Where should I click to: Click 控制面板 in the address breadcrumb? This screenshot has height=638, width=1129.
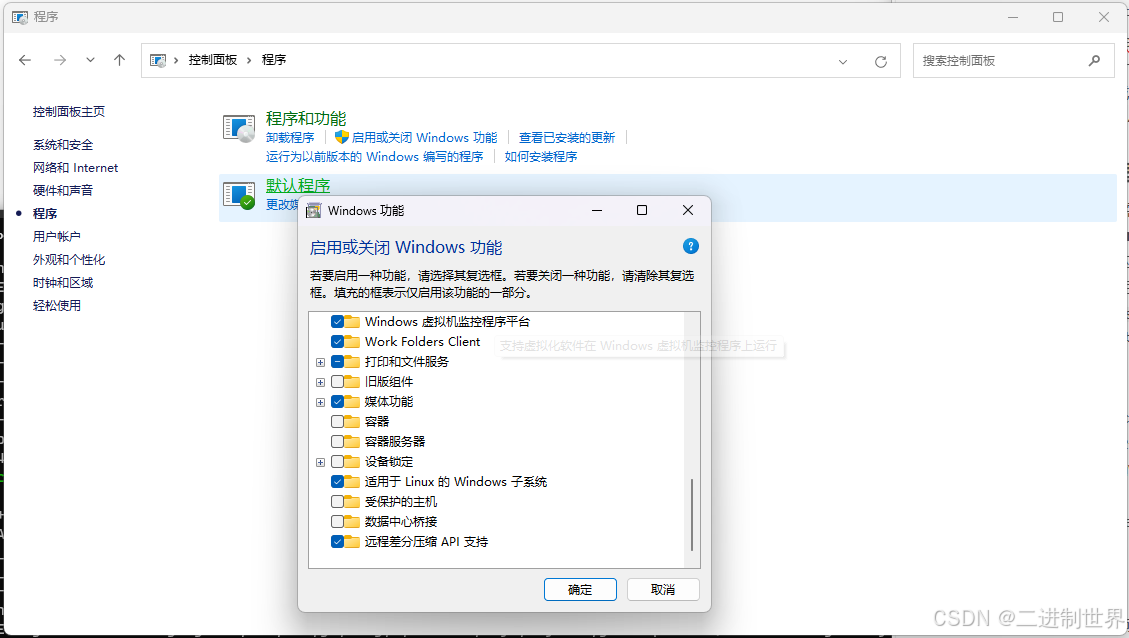213,60
